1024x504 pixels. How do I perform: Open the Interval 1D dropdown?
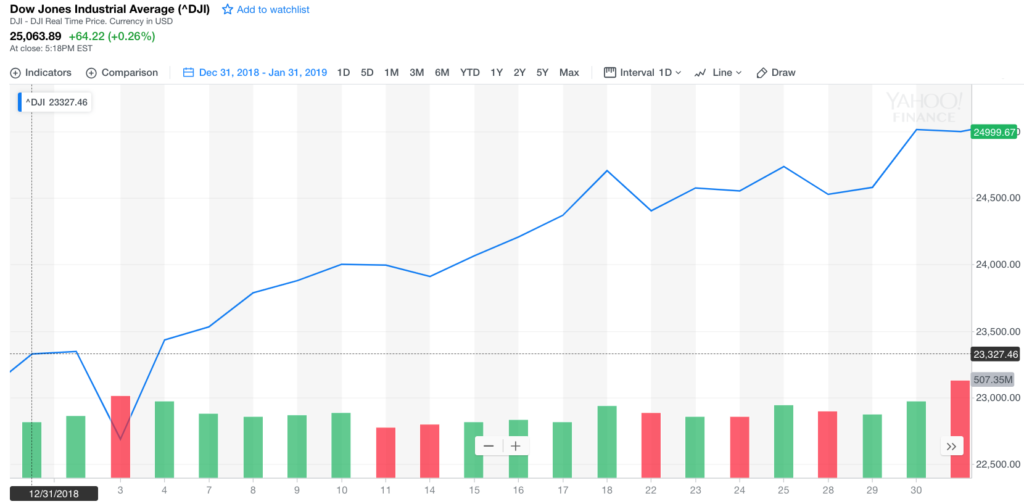click(650, 73)
